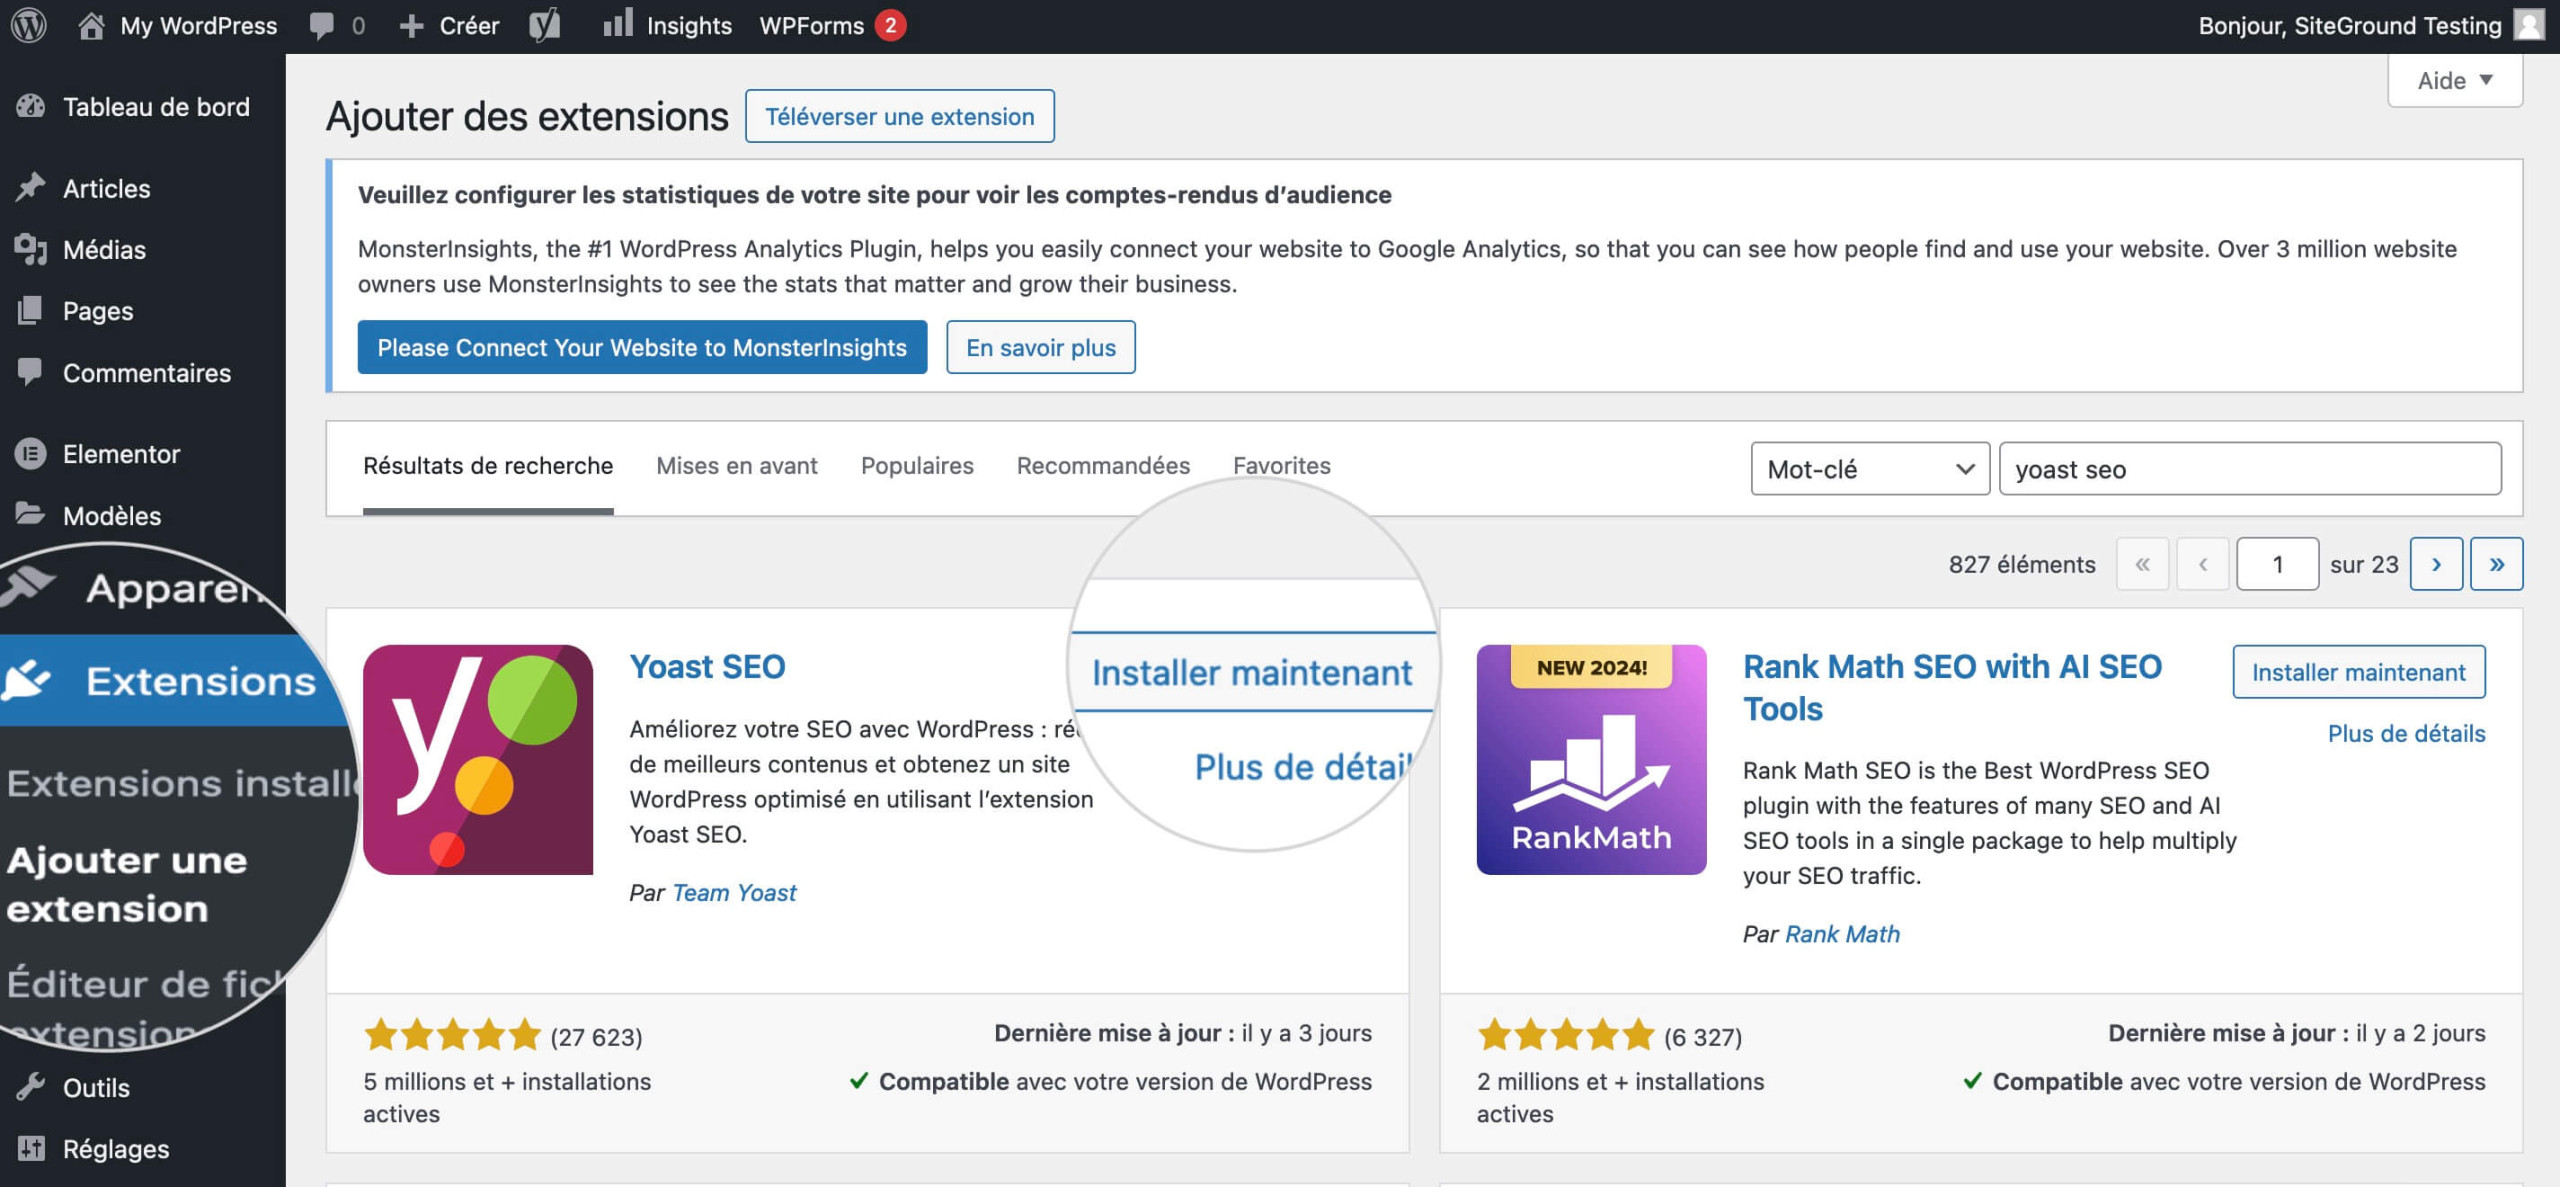Open the Yoast SEO title link
This screenshot has height=1187, width=2560.
[x=707, y=666]
